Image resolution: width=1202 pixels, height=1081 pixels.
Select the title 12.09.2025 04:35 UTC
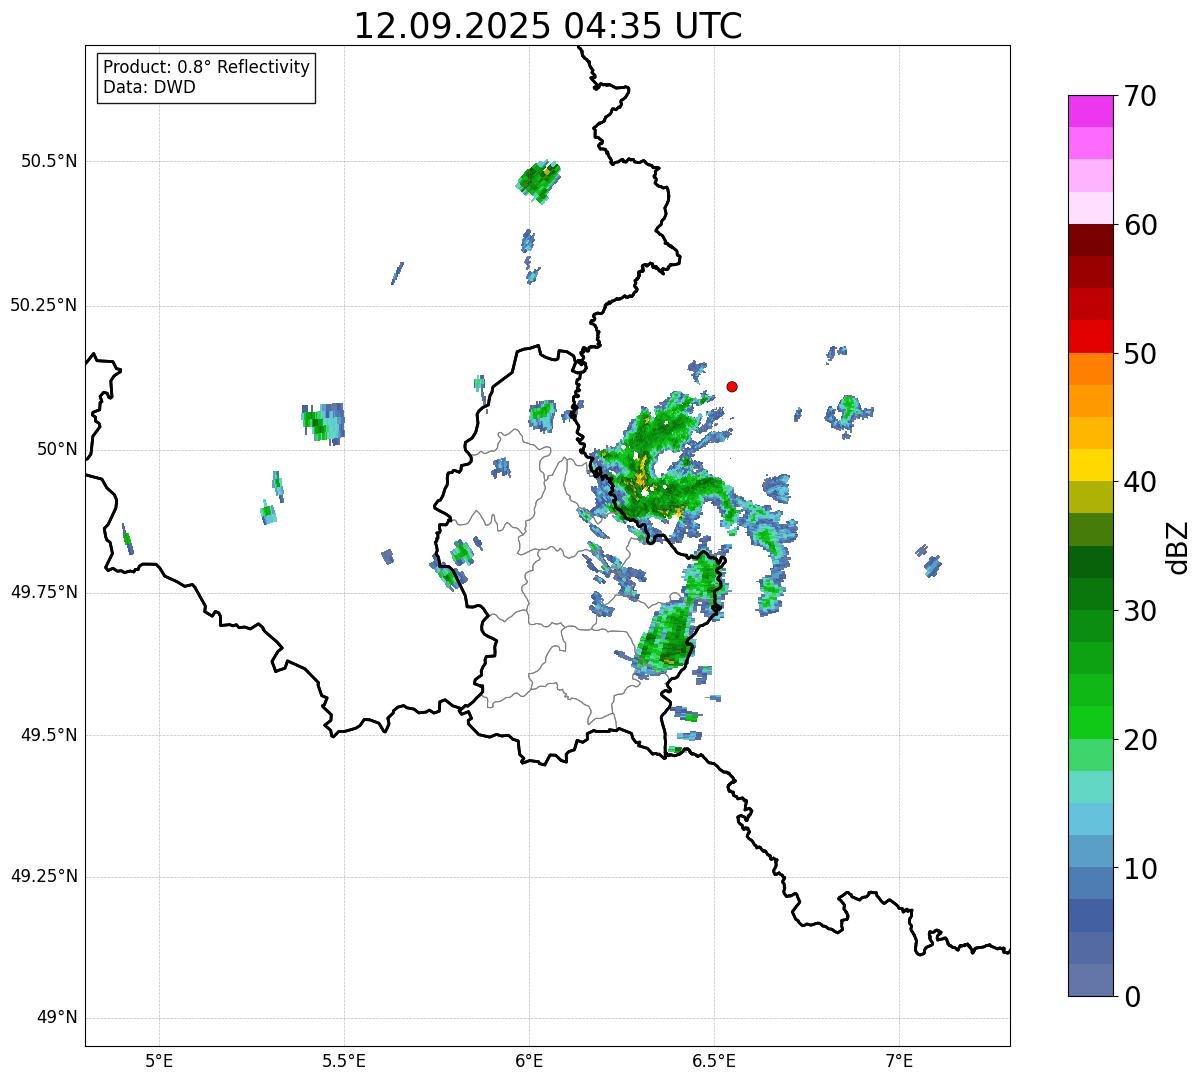click(x=548, y=26)
